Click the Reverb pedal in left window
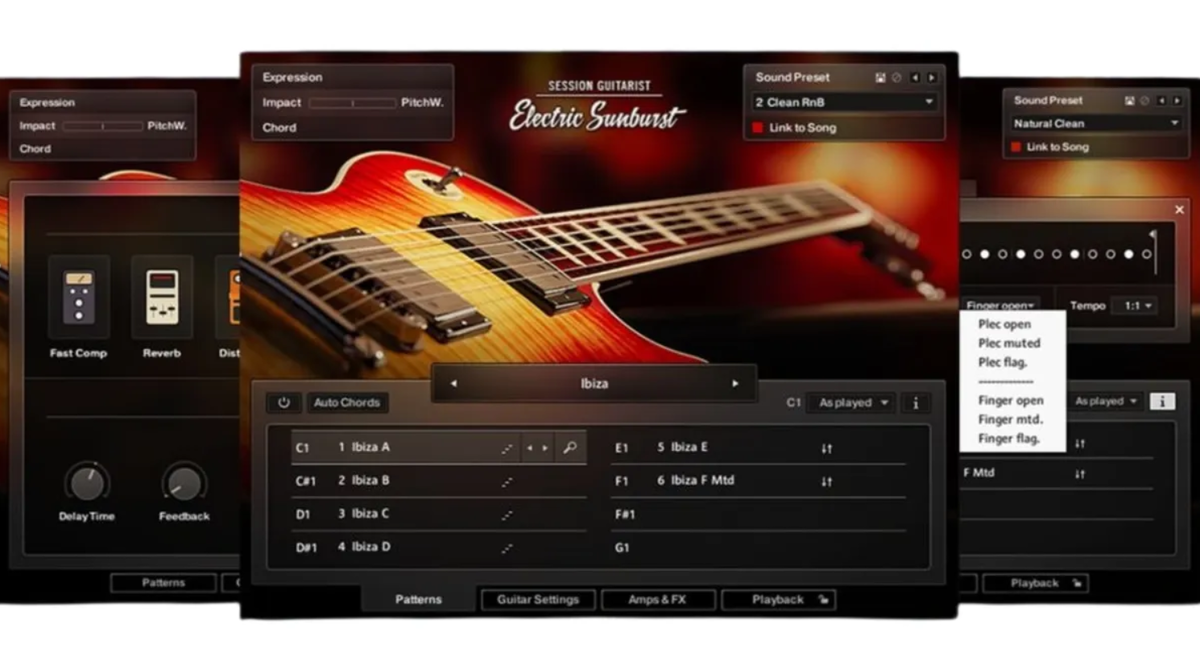1200x666 pixels. (161, 297)
